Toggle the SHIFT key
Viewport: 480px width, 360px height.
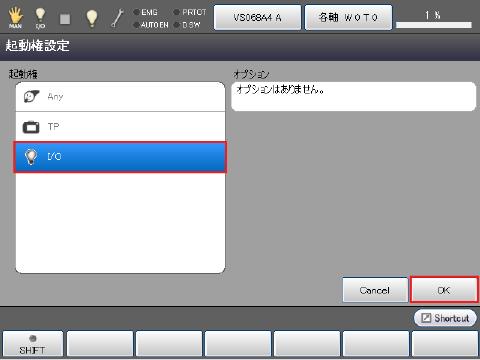coord(33,344)
